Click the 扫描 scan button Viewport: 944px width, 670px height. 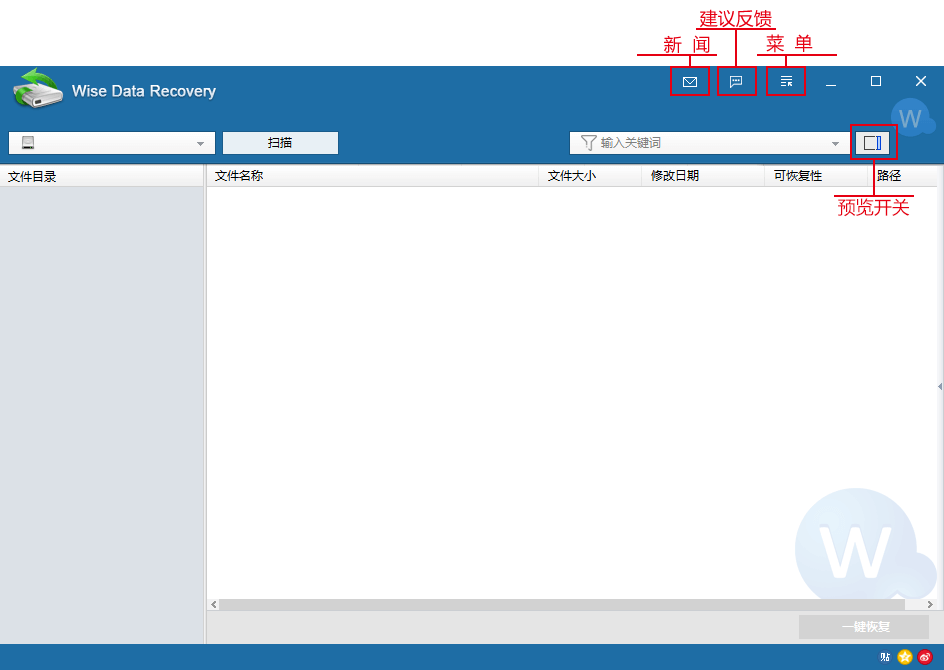point(280,143)
